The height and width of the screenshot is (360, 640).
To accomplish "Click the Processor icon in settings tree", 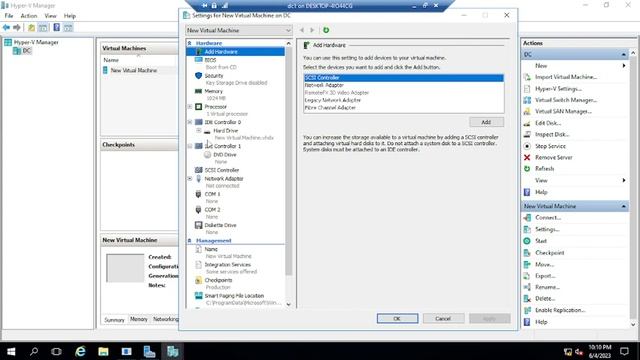I will point(198,107).
